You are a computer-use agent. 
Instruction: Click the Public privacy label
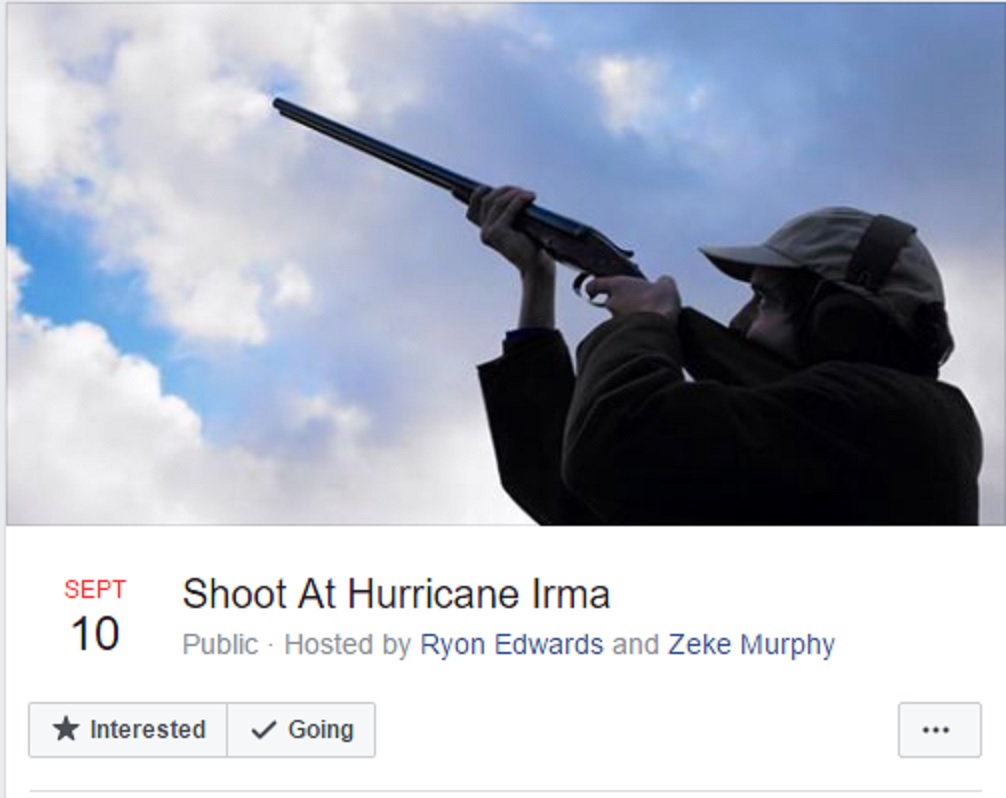[220, 645]
